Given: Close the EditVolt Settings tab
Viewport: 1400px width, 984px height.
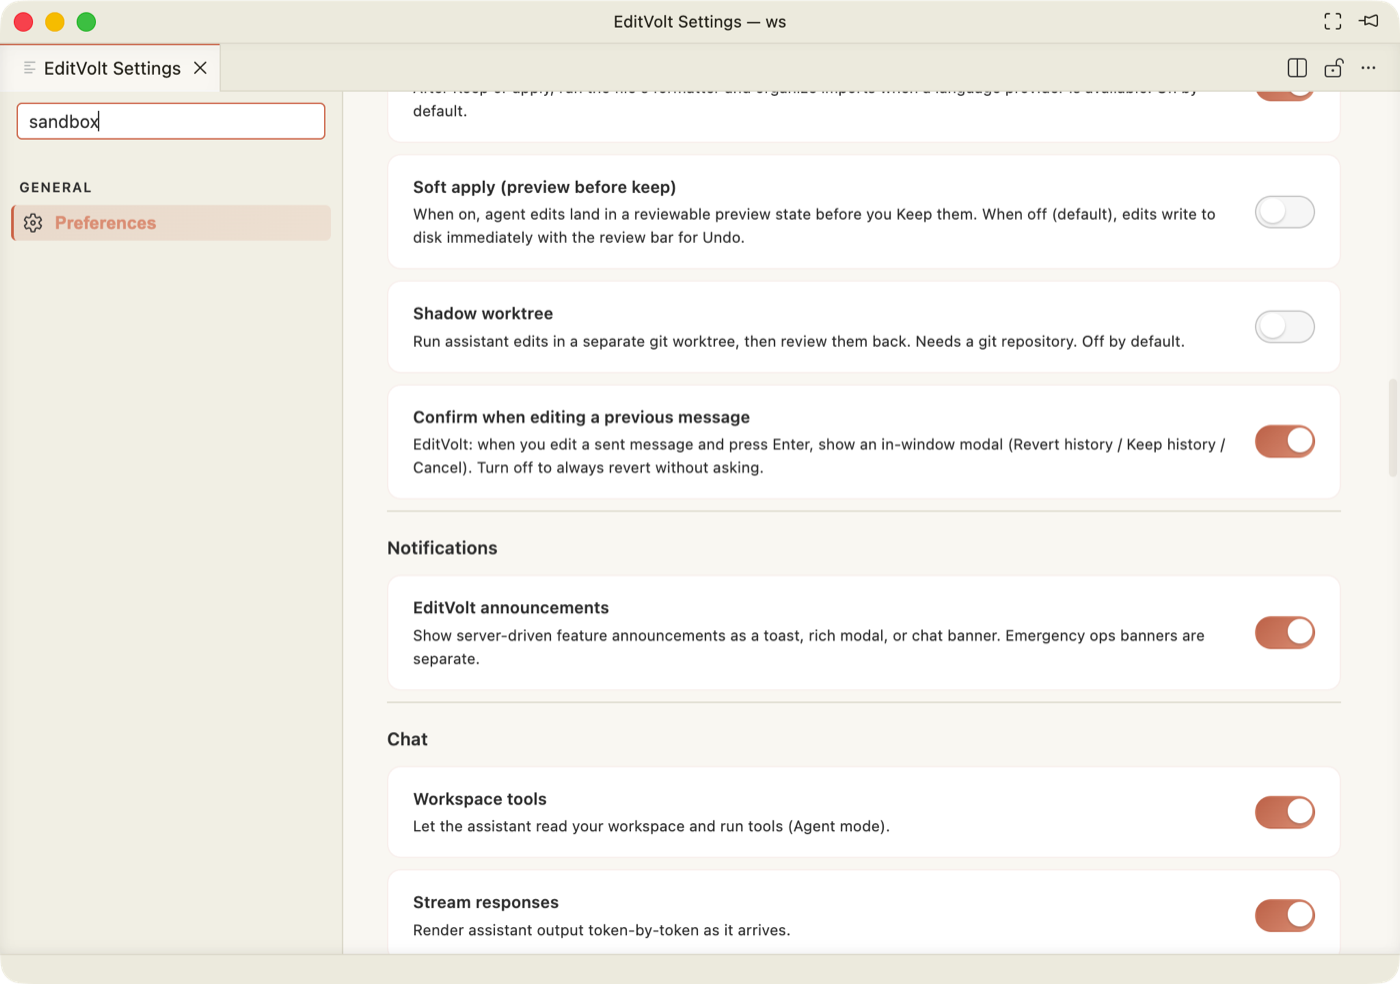Looking at the screenshot, I should (200, 68).
